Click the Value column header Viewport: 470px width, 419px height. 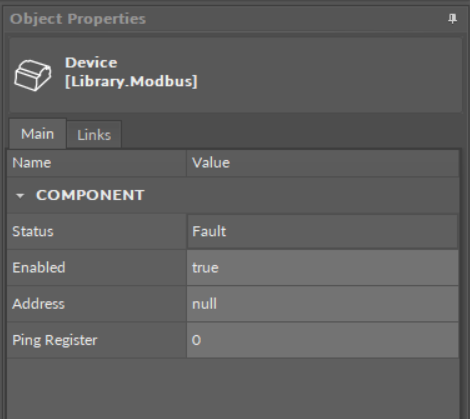tap(322, 163)
